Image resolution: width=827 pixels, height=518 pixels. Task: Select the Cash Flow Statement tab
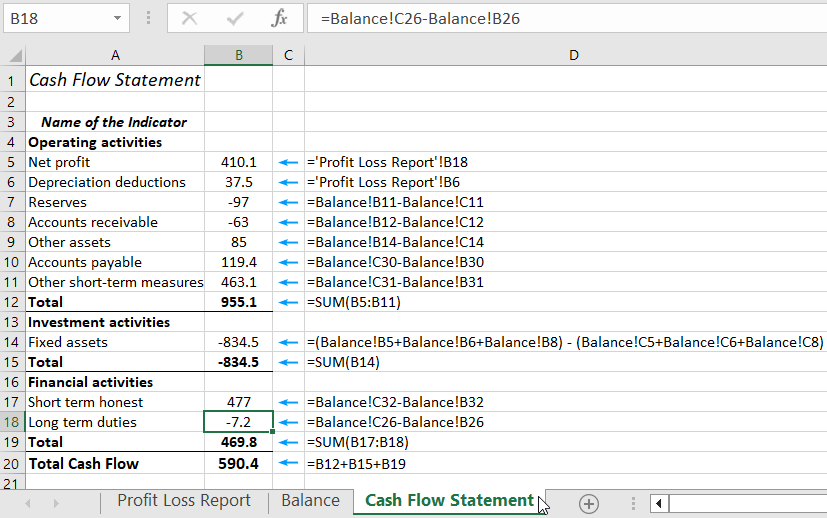click(449, 501)
